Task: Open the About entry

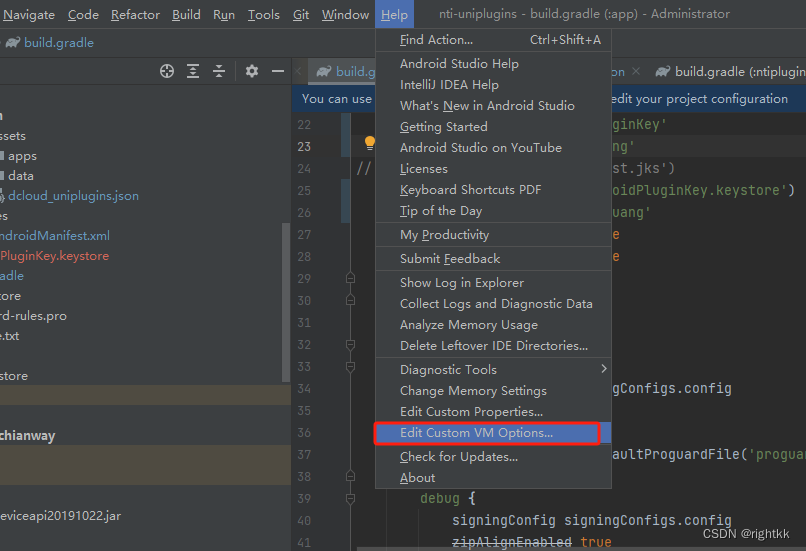Action: tap(493, 478)
